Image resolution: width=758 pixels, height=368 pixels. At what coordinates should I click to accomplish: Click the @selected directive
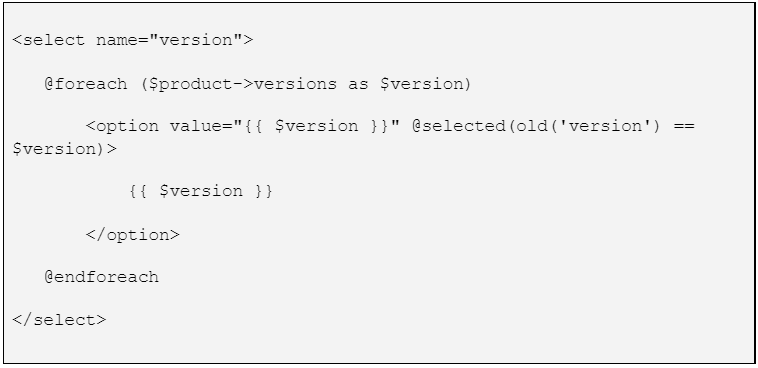coord(458,126)
